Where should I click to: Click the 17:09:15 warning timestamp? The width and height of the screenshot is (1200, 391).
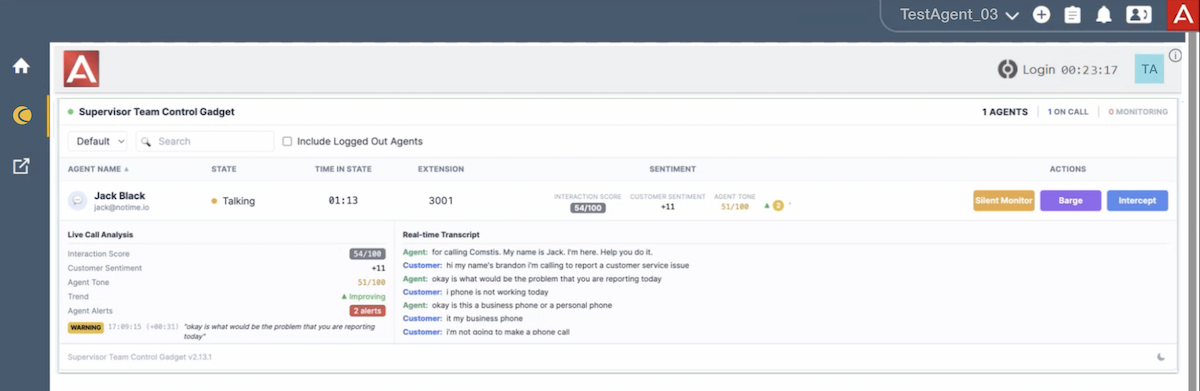[126, 327]
